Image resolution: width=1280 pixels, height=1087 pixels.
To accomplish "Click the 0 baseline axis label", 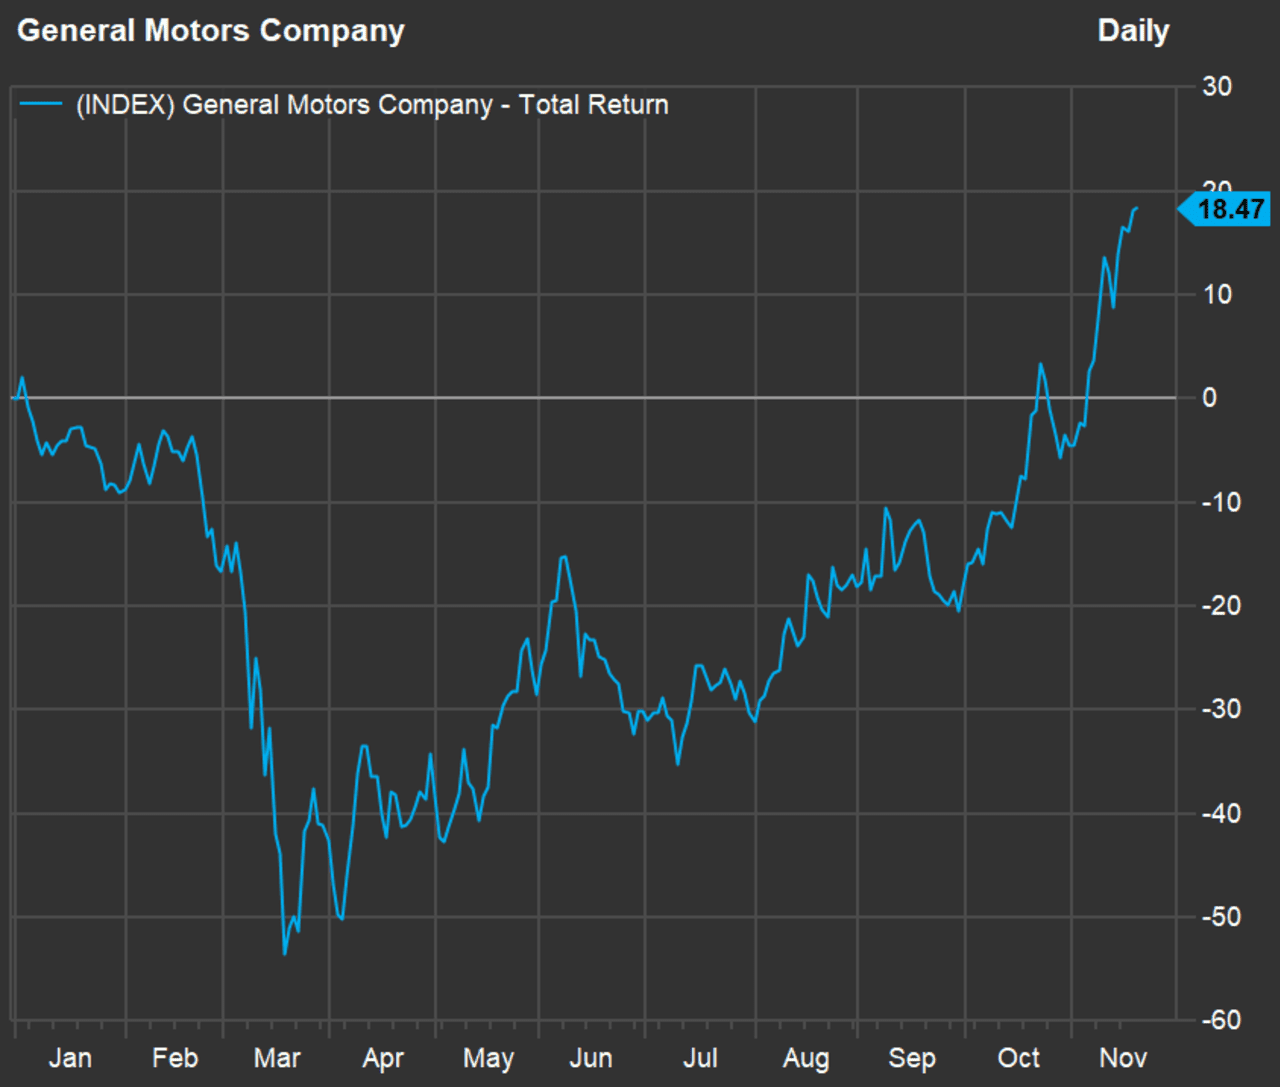I will click(x=1210, y=398).
